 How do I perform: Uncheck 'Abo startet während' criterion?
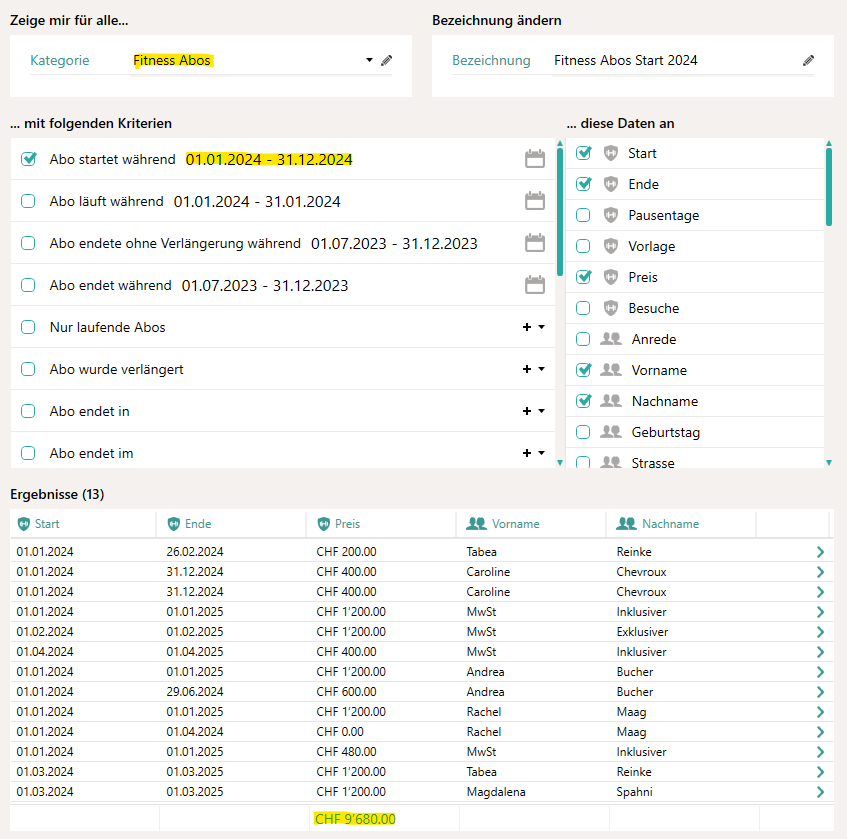(x=28, y=159)
